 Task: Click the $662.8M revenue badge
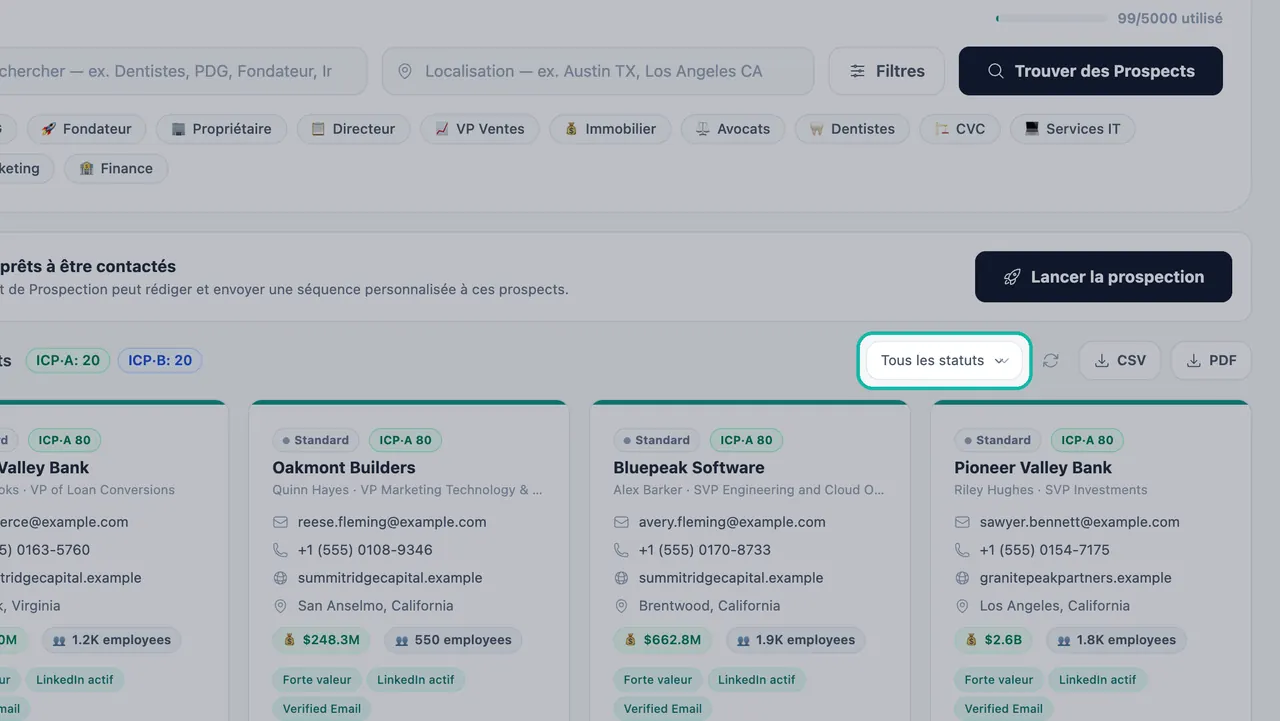pyautogui.click(x=663, y=640)
